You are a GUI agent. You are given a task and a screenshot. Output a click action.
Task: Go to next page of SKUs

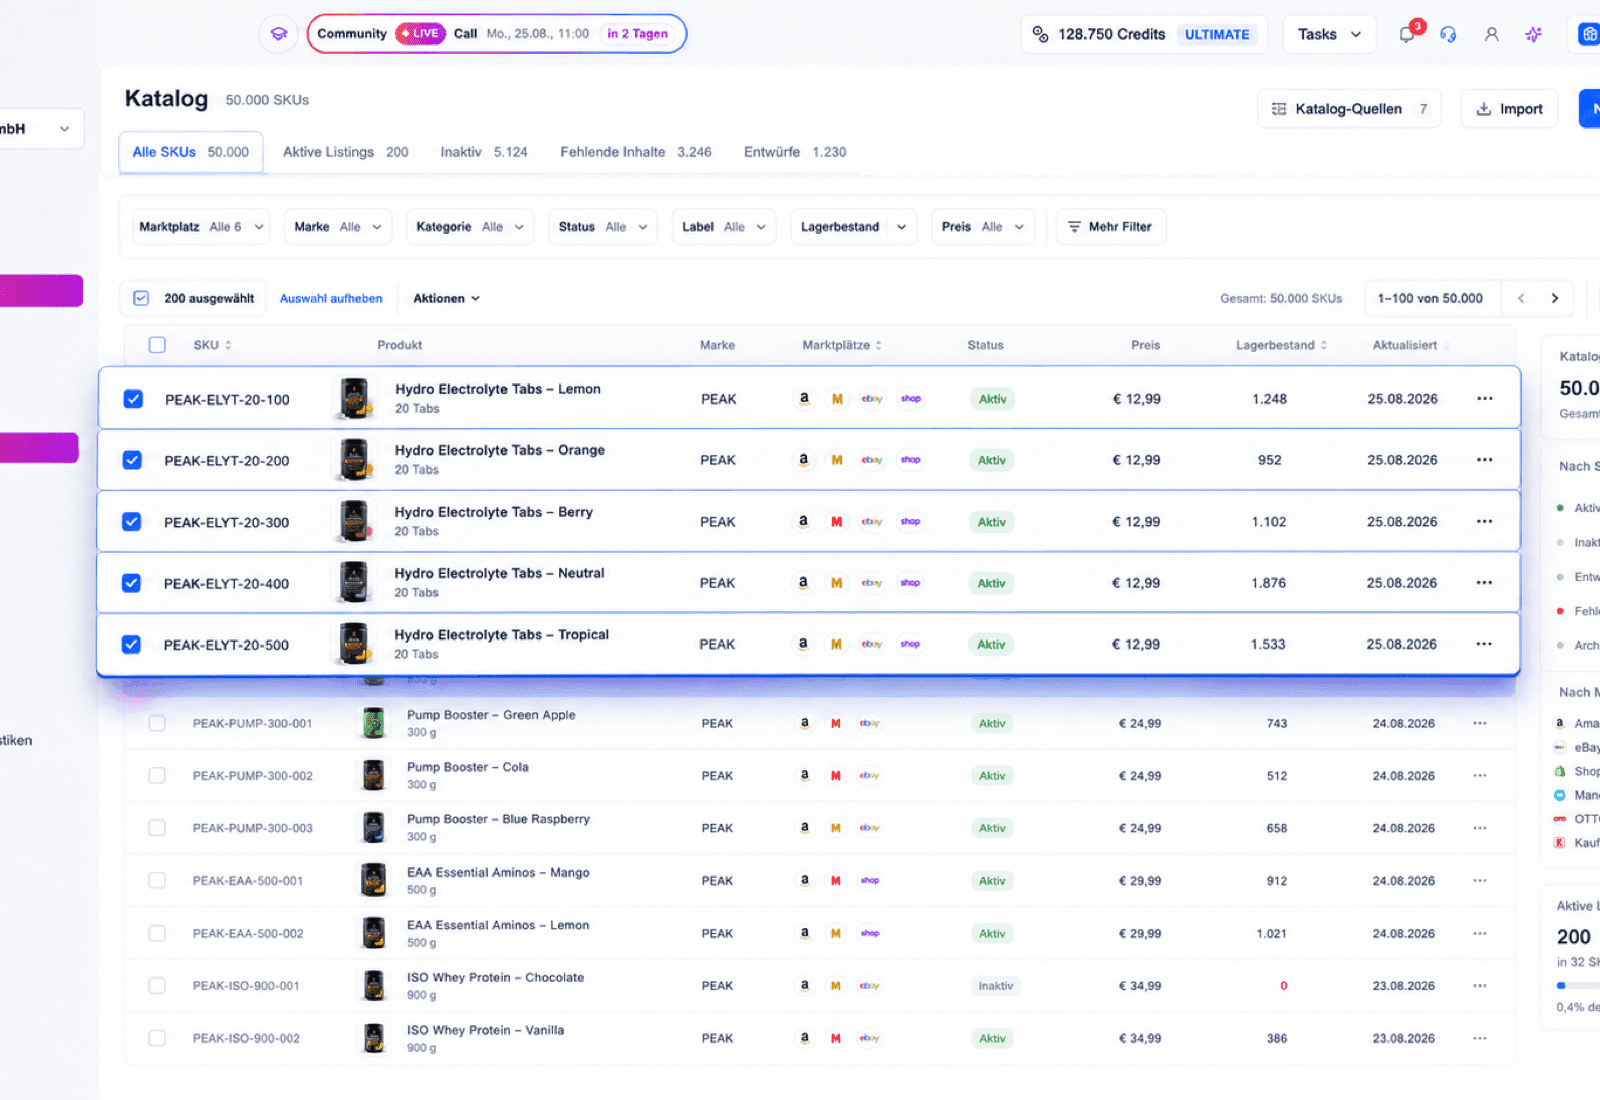point(1555,298)
